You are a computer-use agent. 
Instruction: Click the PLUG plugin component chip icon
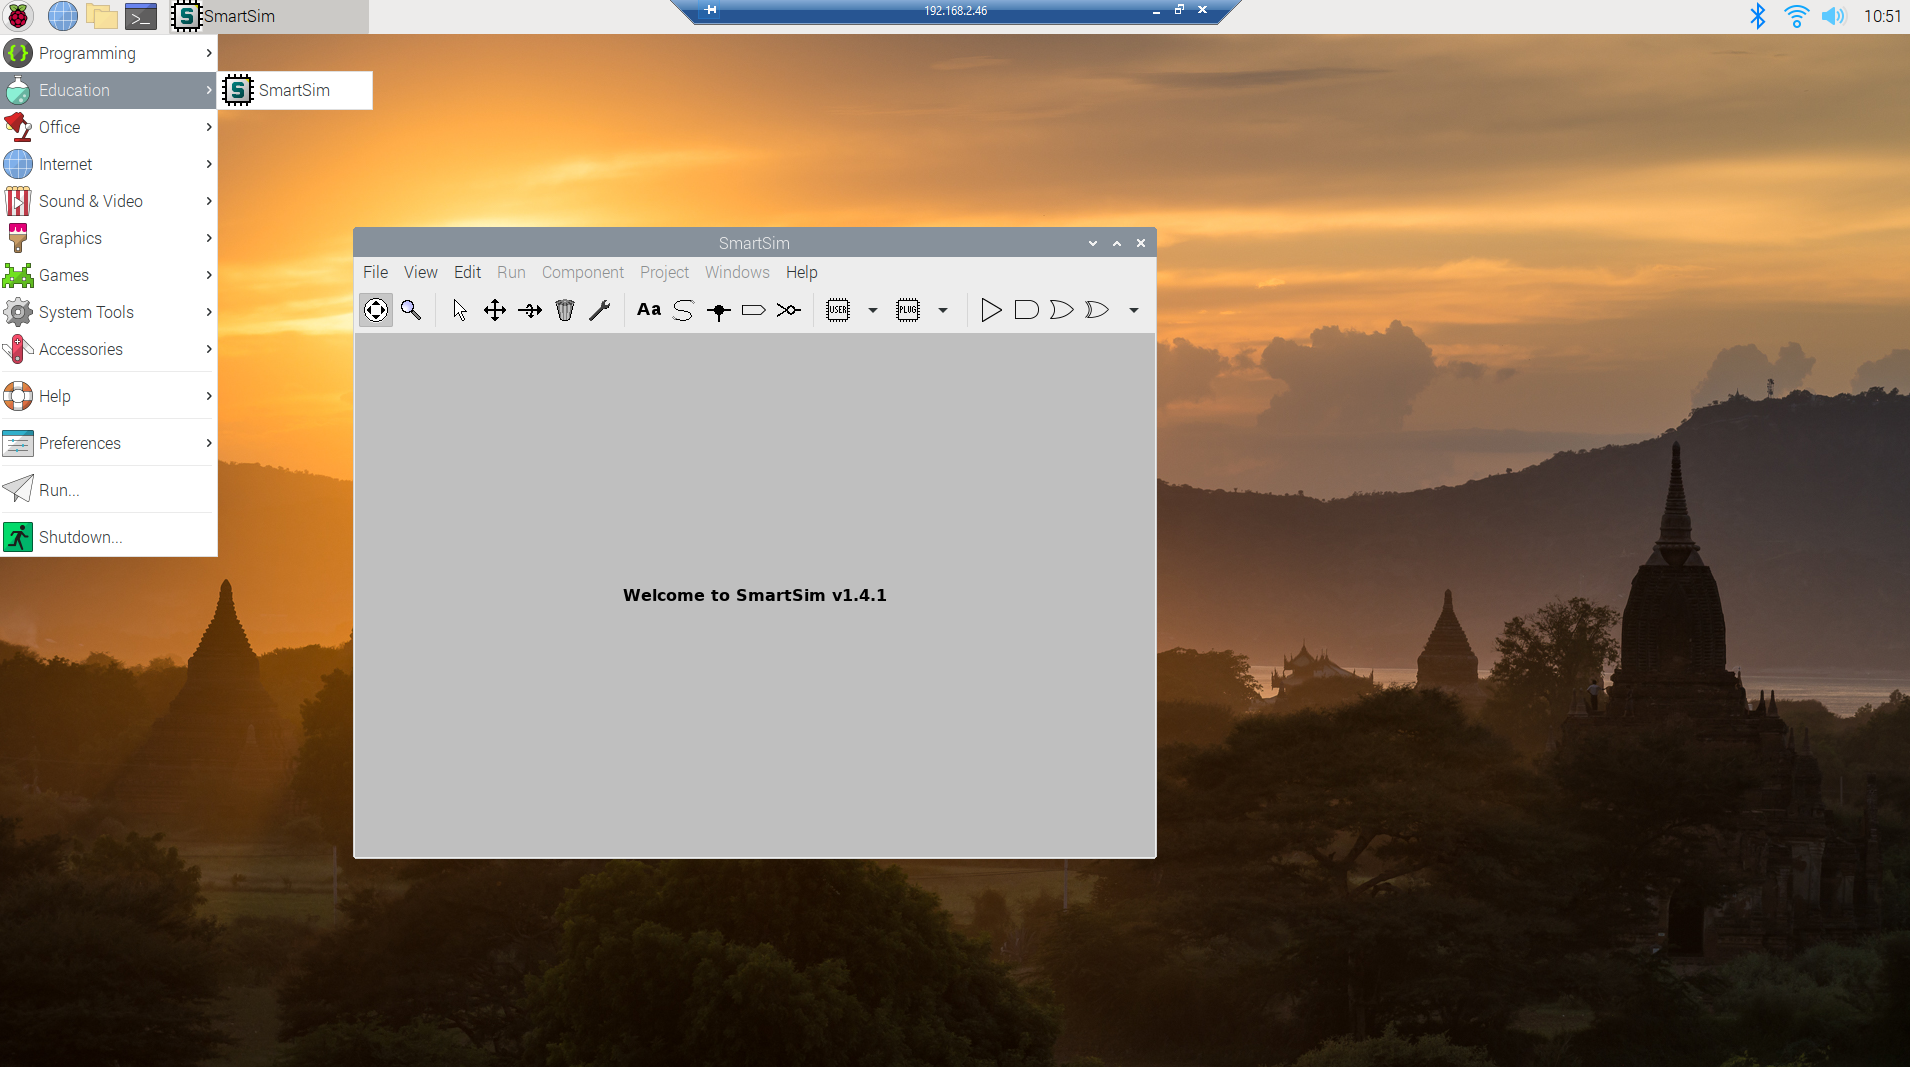coord(908,310)
